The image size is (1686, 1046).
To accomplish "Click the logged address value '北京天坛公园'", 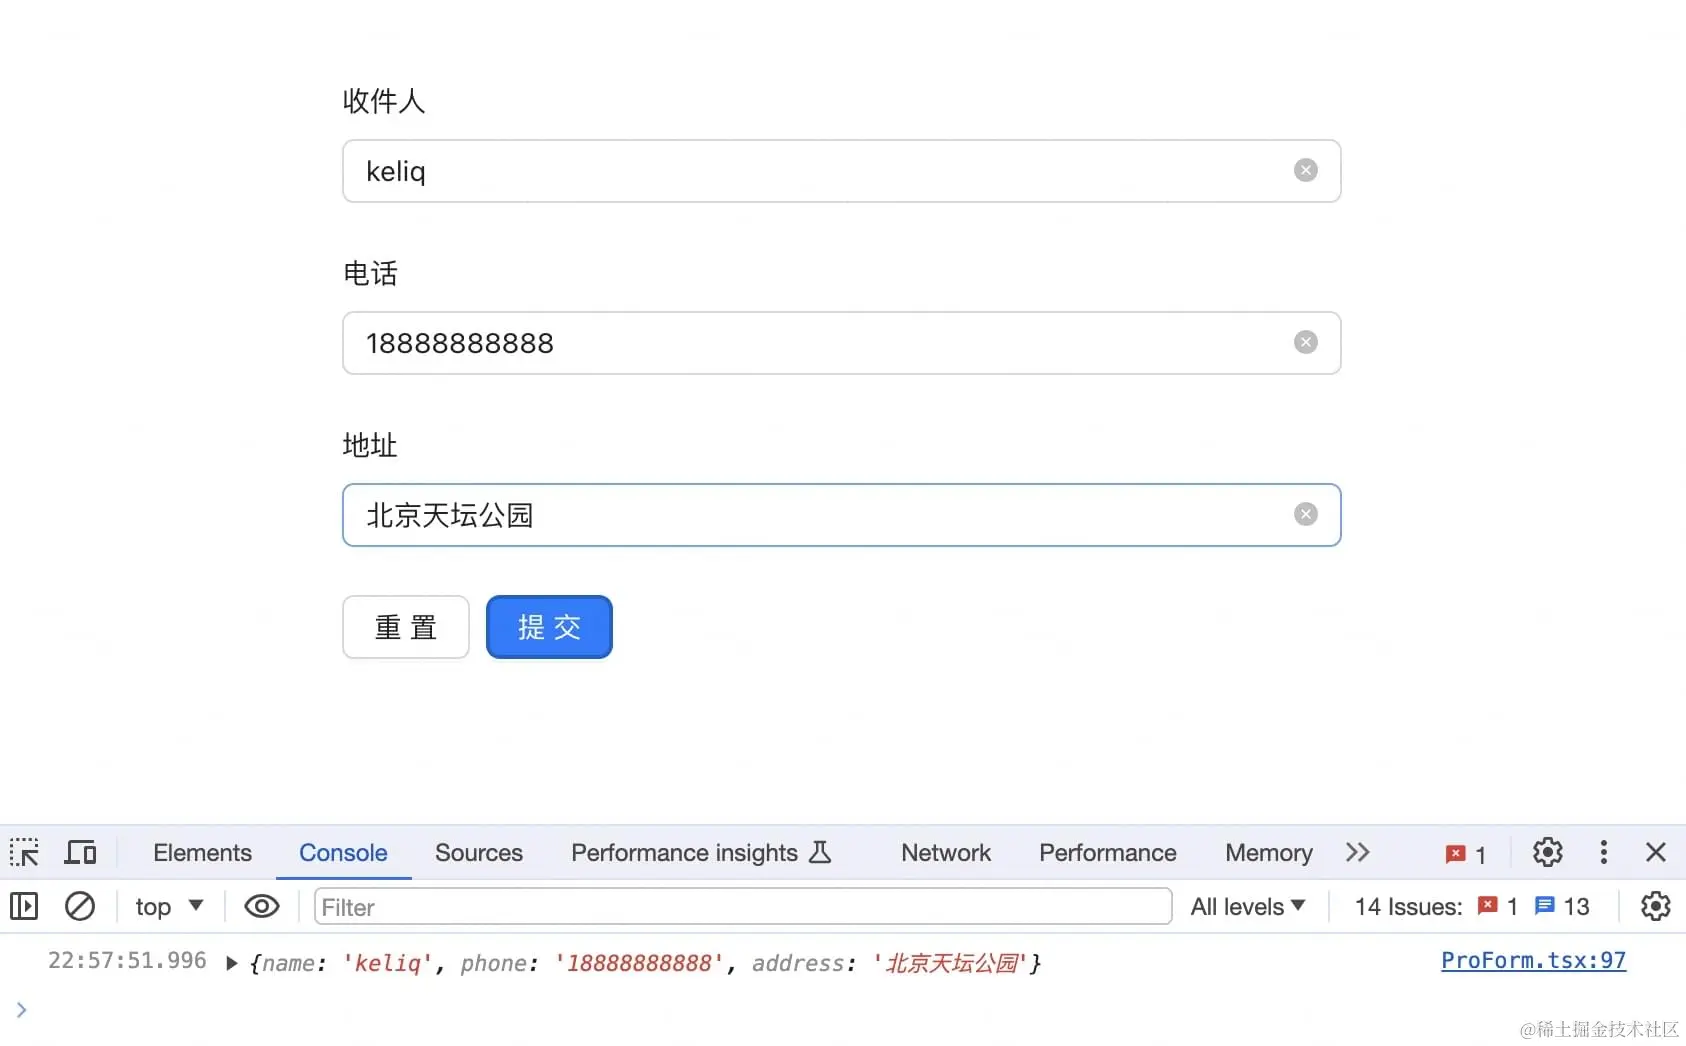I will point(949,963).
